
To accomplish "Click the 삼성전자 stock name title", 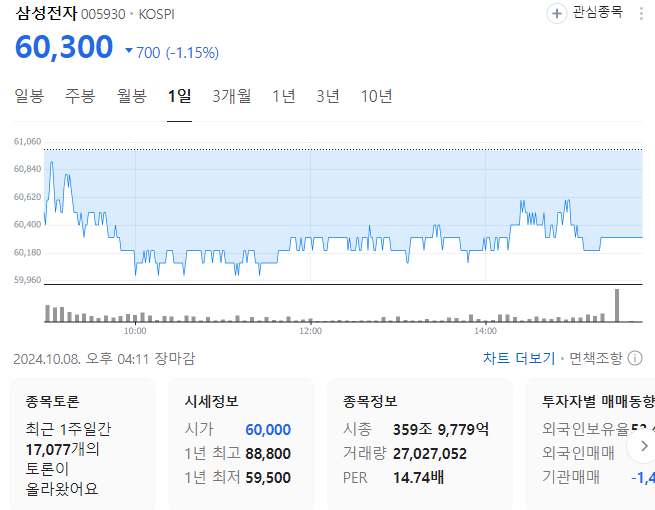I will [46, 13].
